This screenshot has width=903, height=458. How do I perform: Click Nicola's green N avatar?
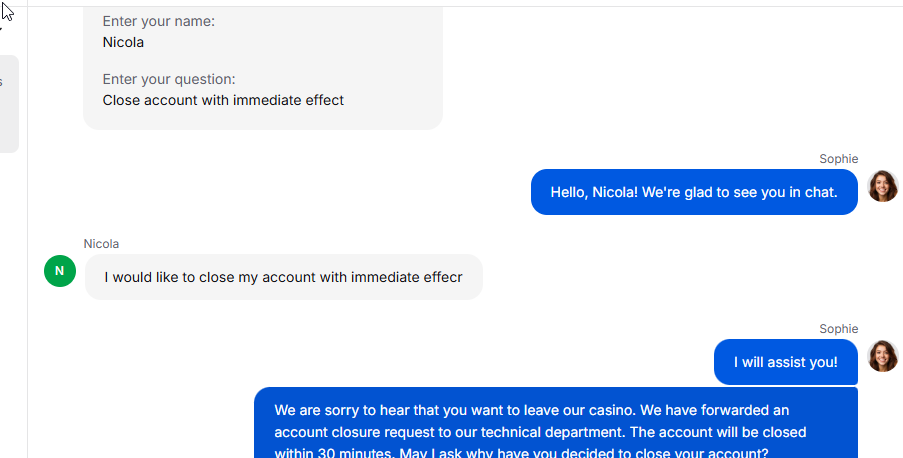pyautogui.click(x=60, y=271)
